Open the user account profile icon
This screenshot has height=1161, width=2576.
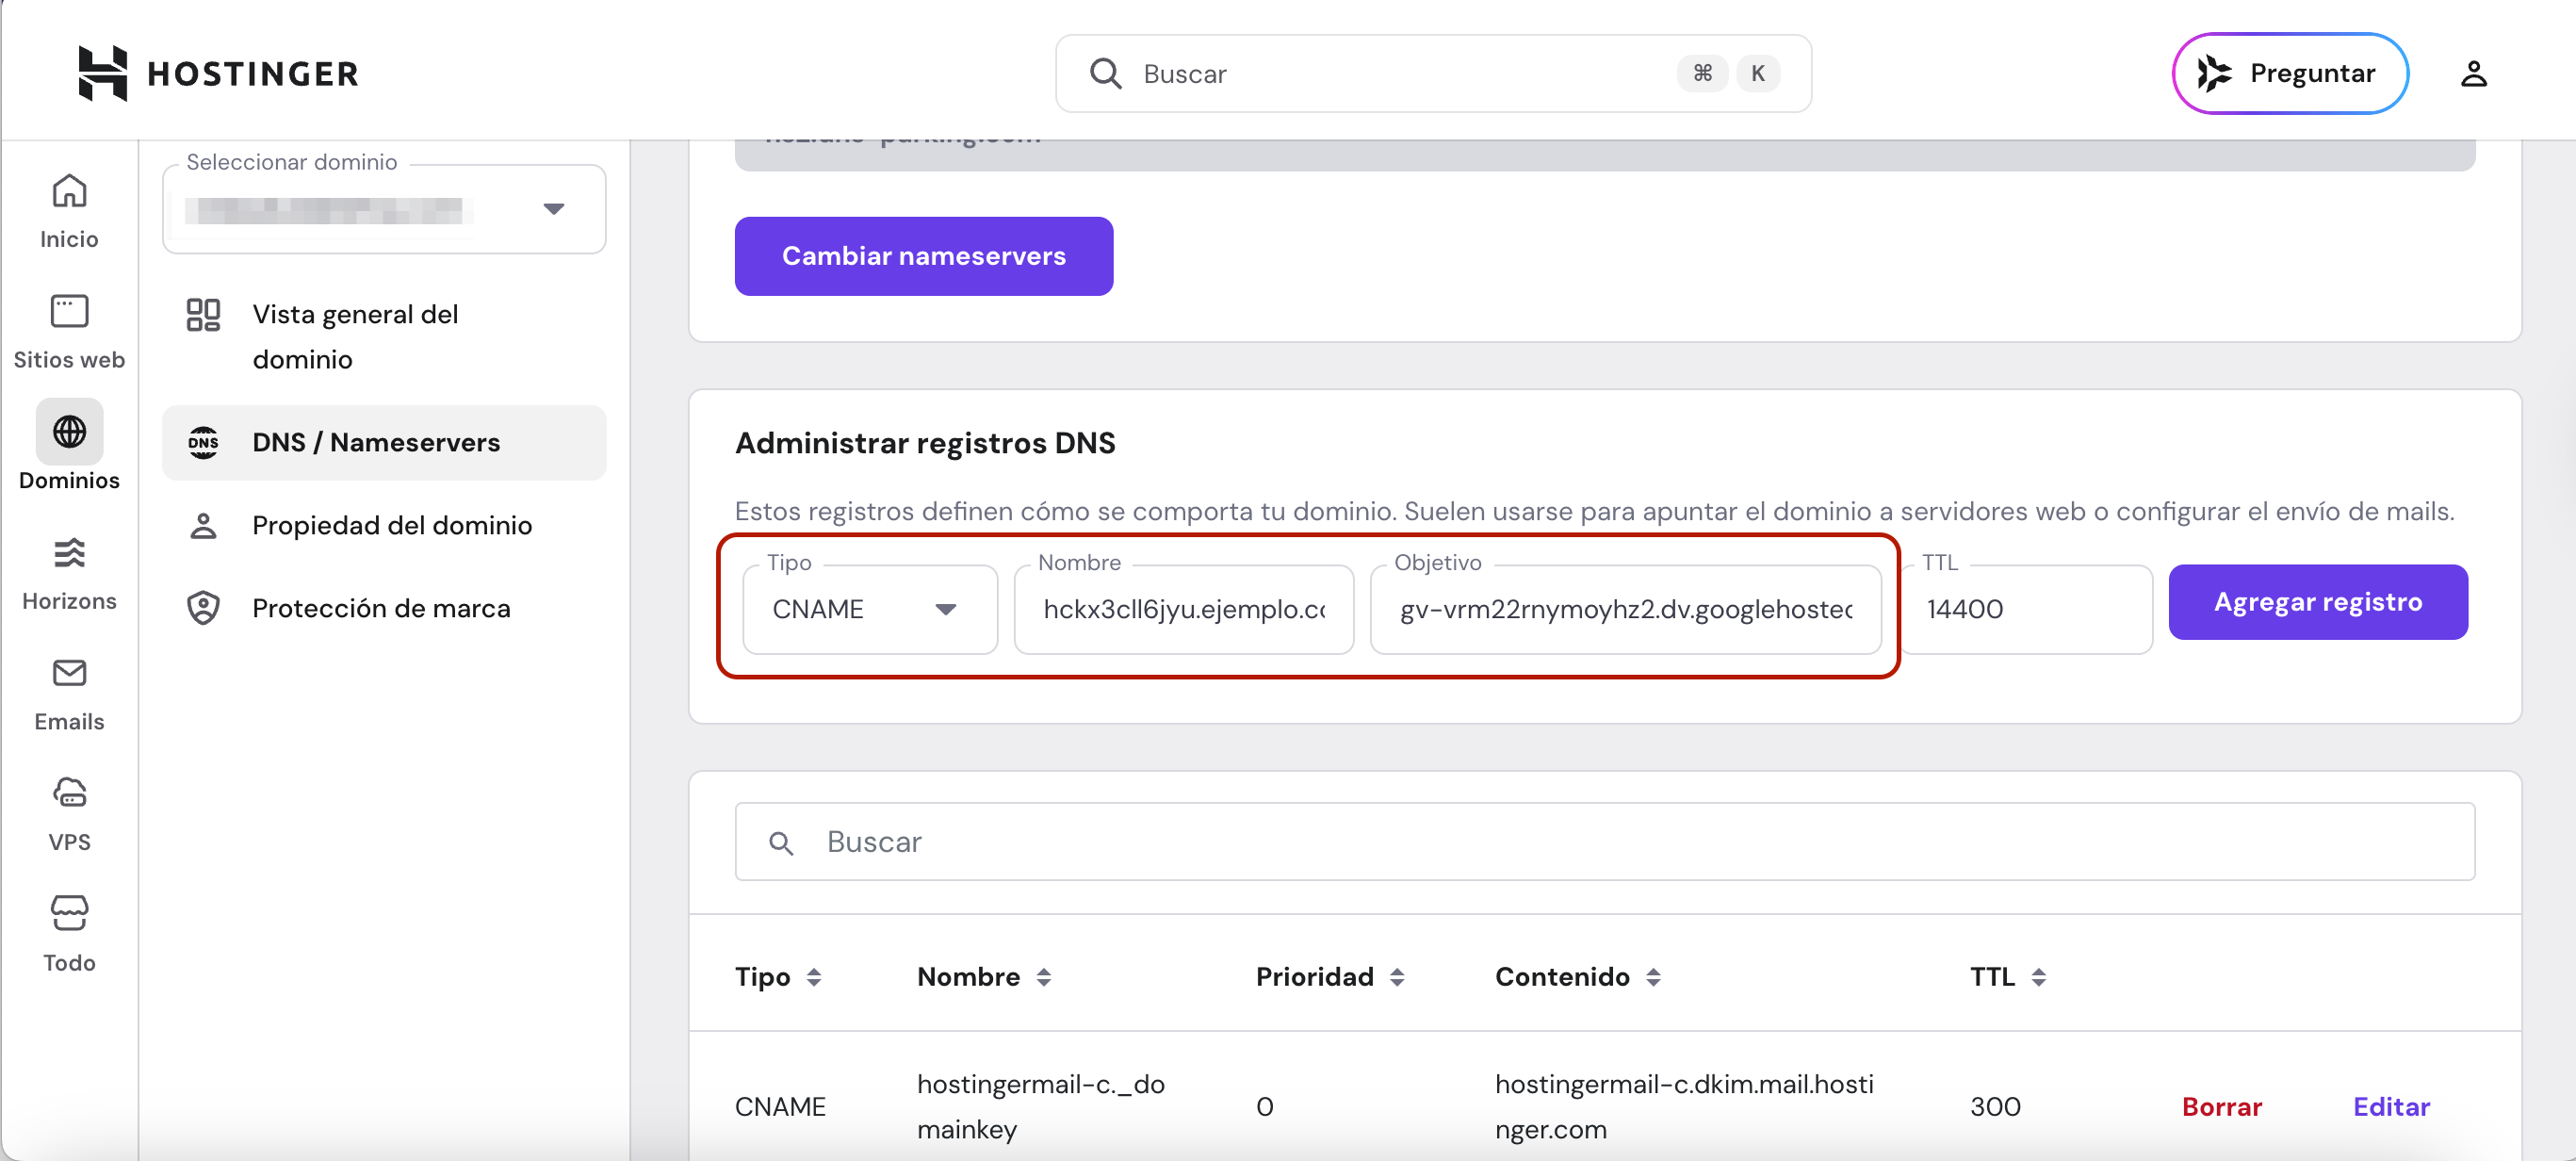click(2473, 74)
